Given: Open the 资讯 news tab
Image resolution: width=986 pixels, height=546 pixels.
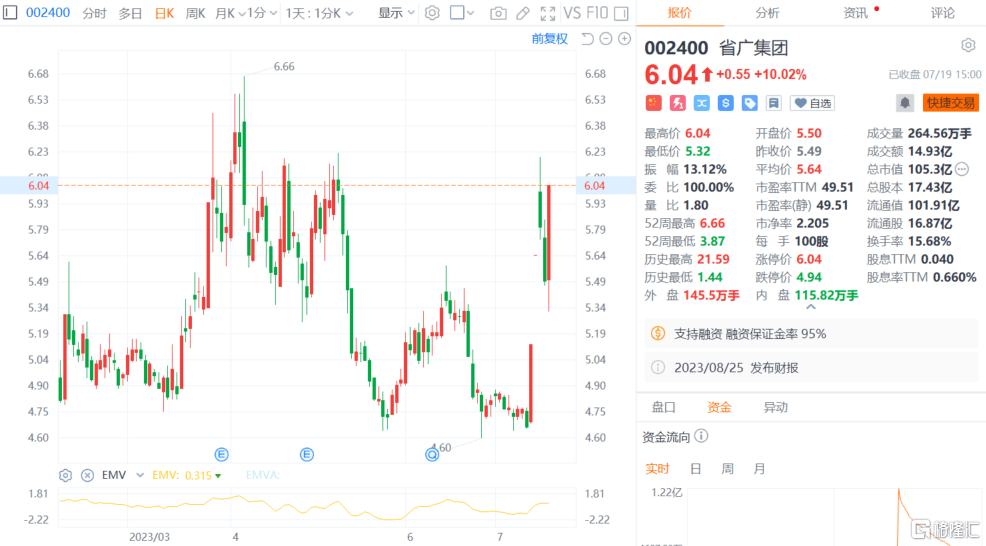Looking at the screenshot, I should (x=855, y=13).
